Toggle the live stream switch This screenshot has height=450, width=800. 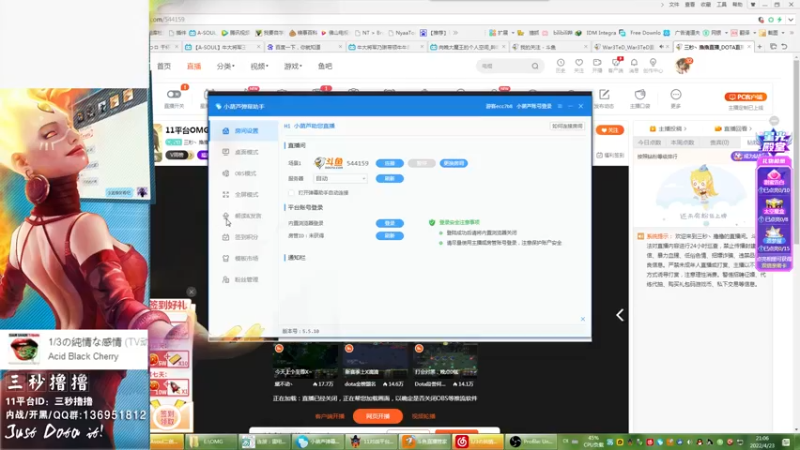174,94
